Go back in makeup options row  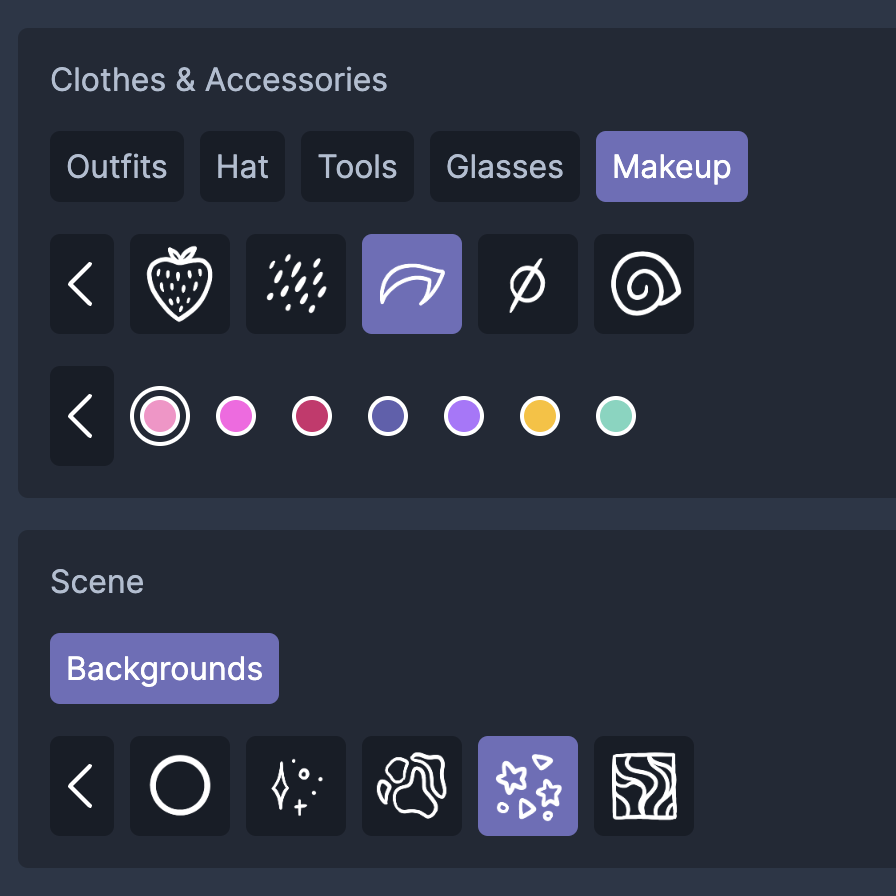(82, 283)
